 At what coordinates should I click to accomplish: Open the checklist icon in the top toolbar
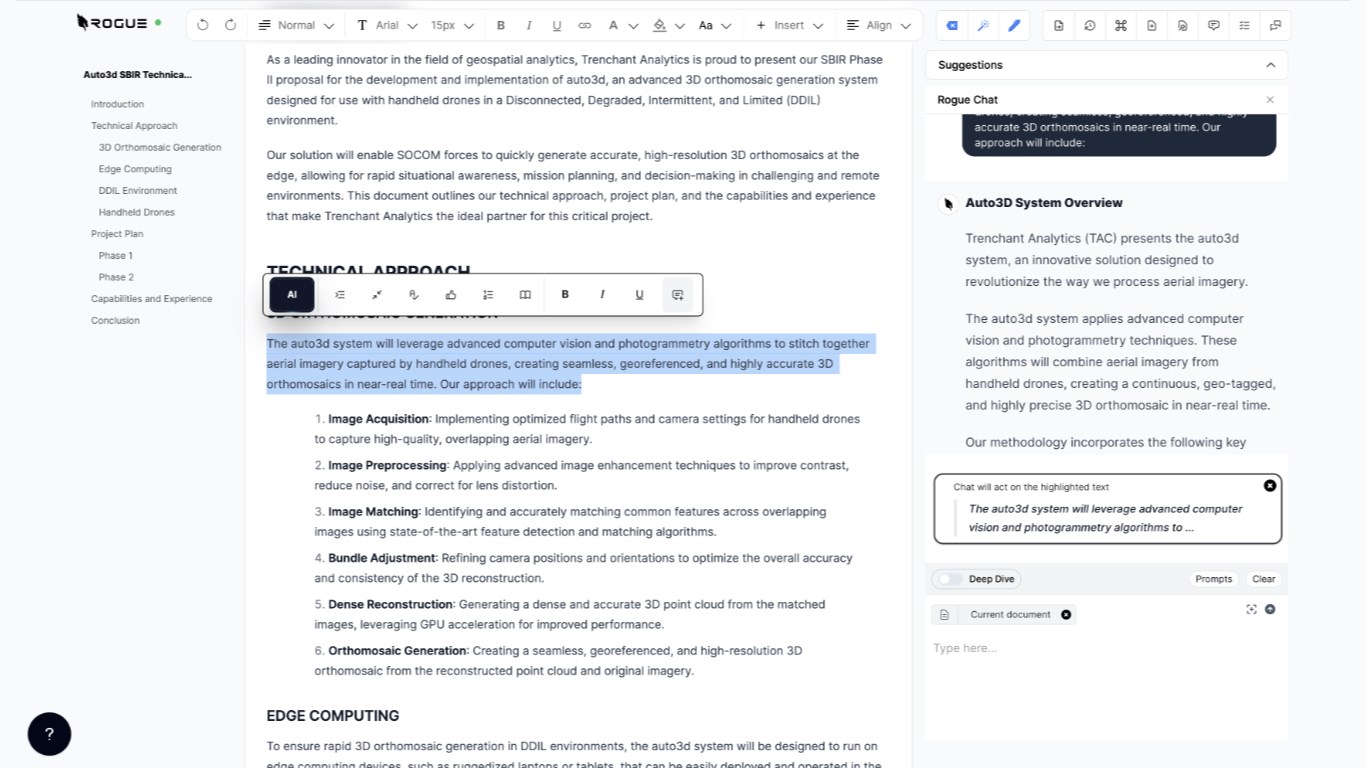pos(1245,25)
